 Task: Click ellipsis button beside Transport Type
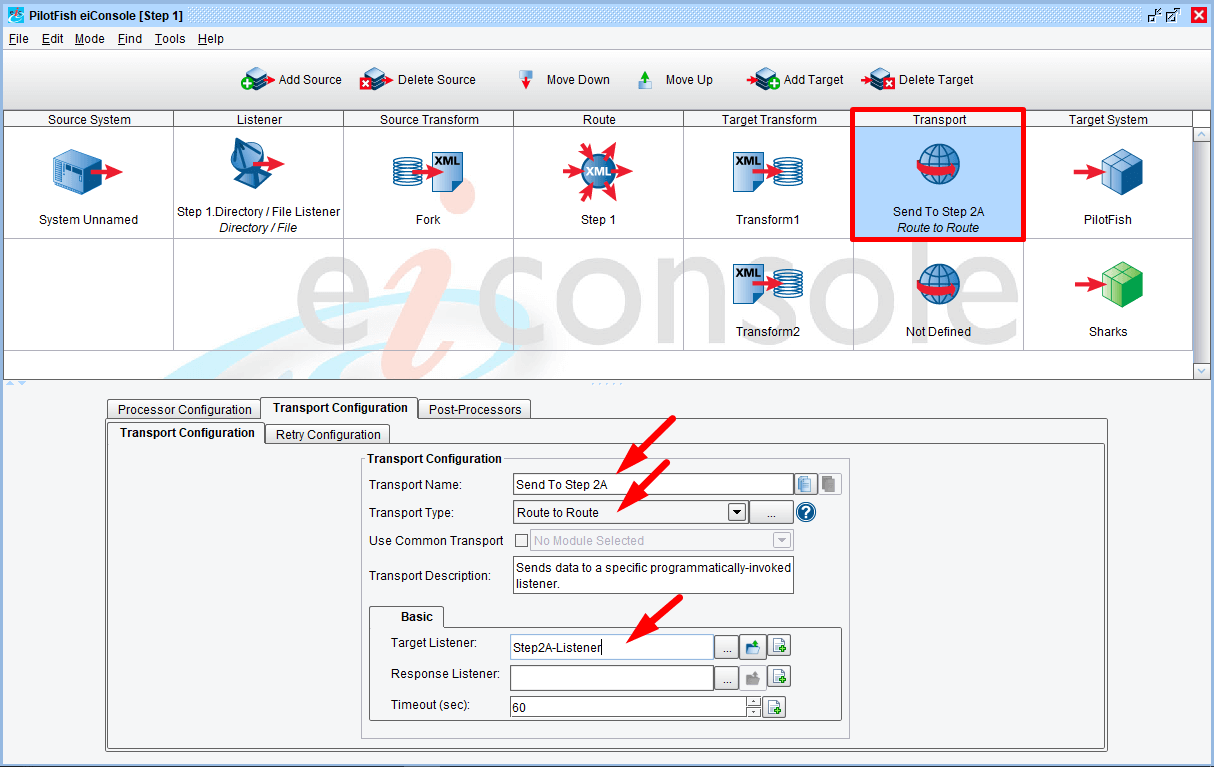(771, 513)
